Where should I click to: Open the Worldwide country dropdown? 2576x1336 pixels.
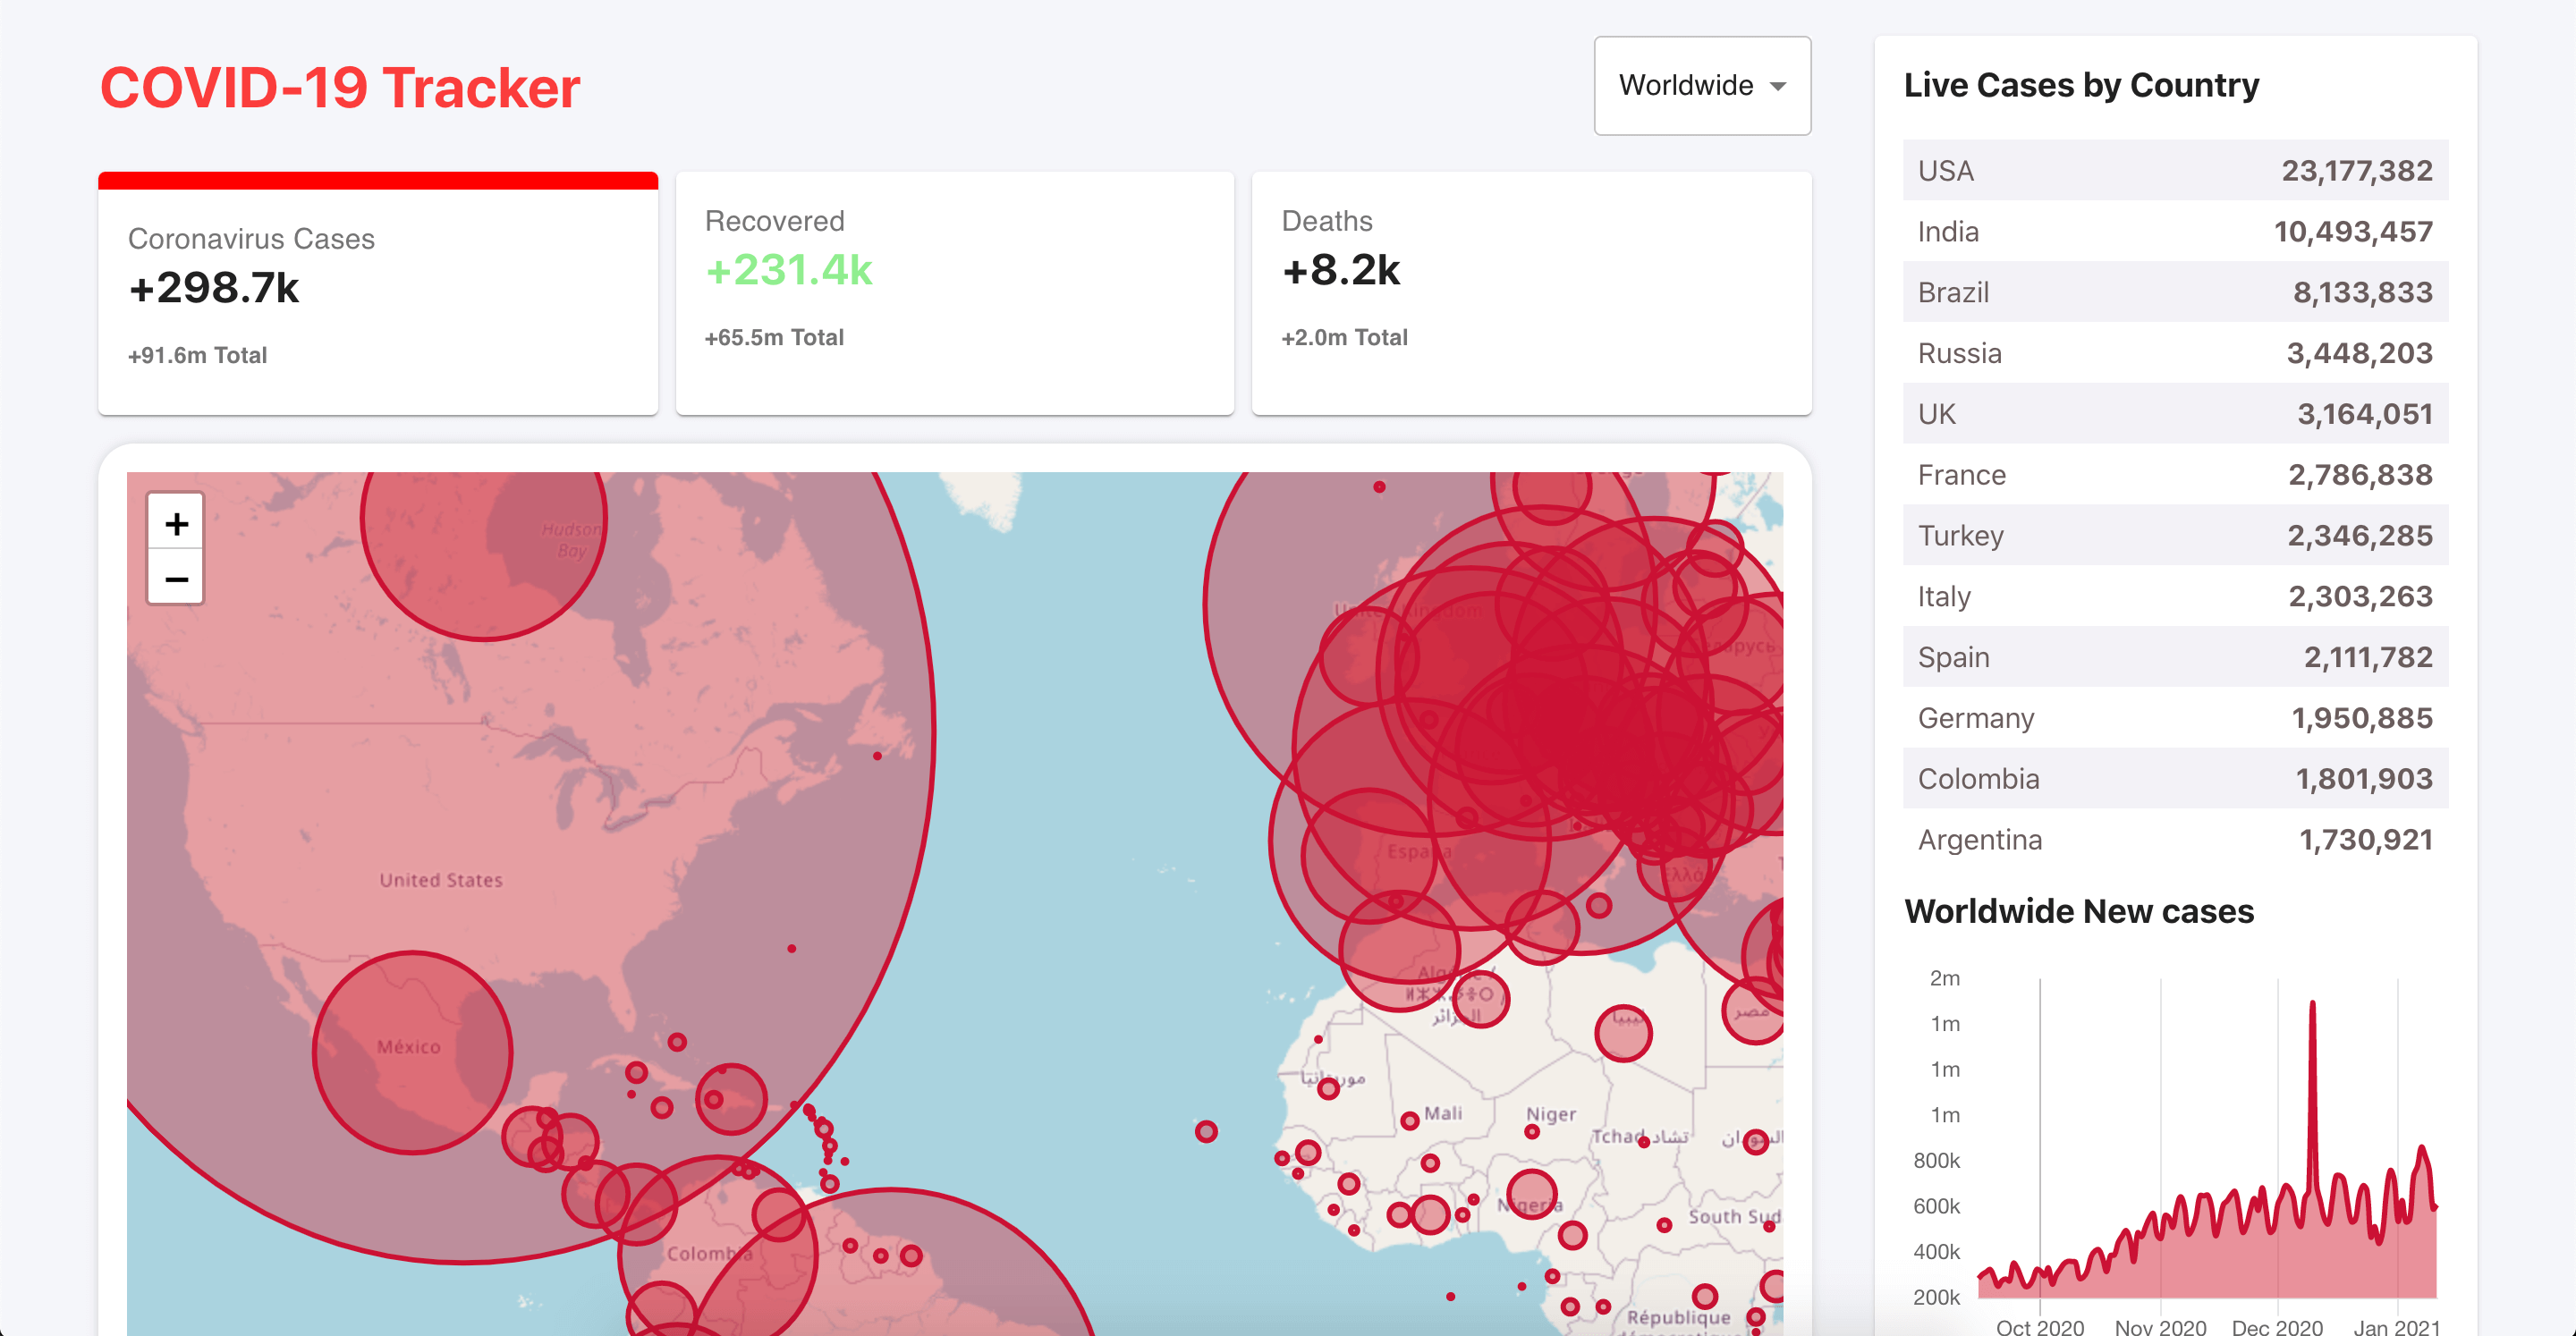point(1702,86)
